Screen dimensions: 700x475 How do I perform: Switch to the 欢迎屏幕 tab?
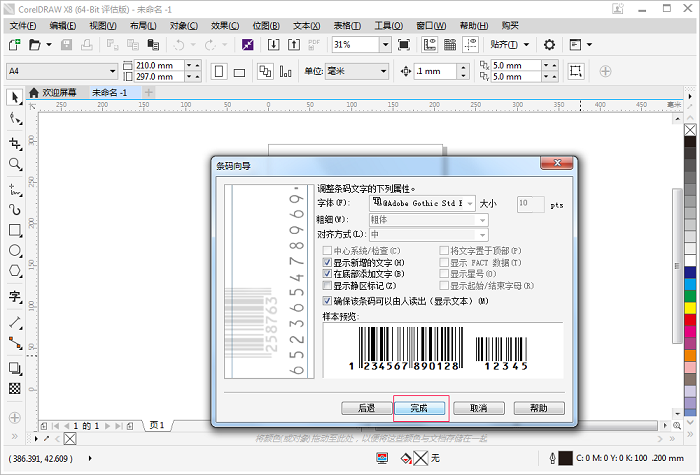[56, 92]
